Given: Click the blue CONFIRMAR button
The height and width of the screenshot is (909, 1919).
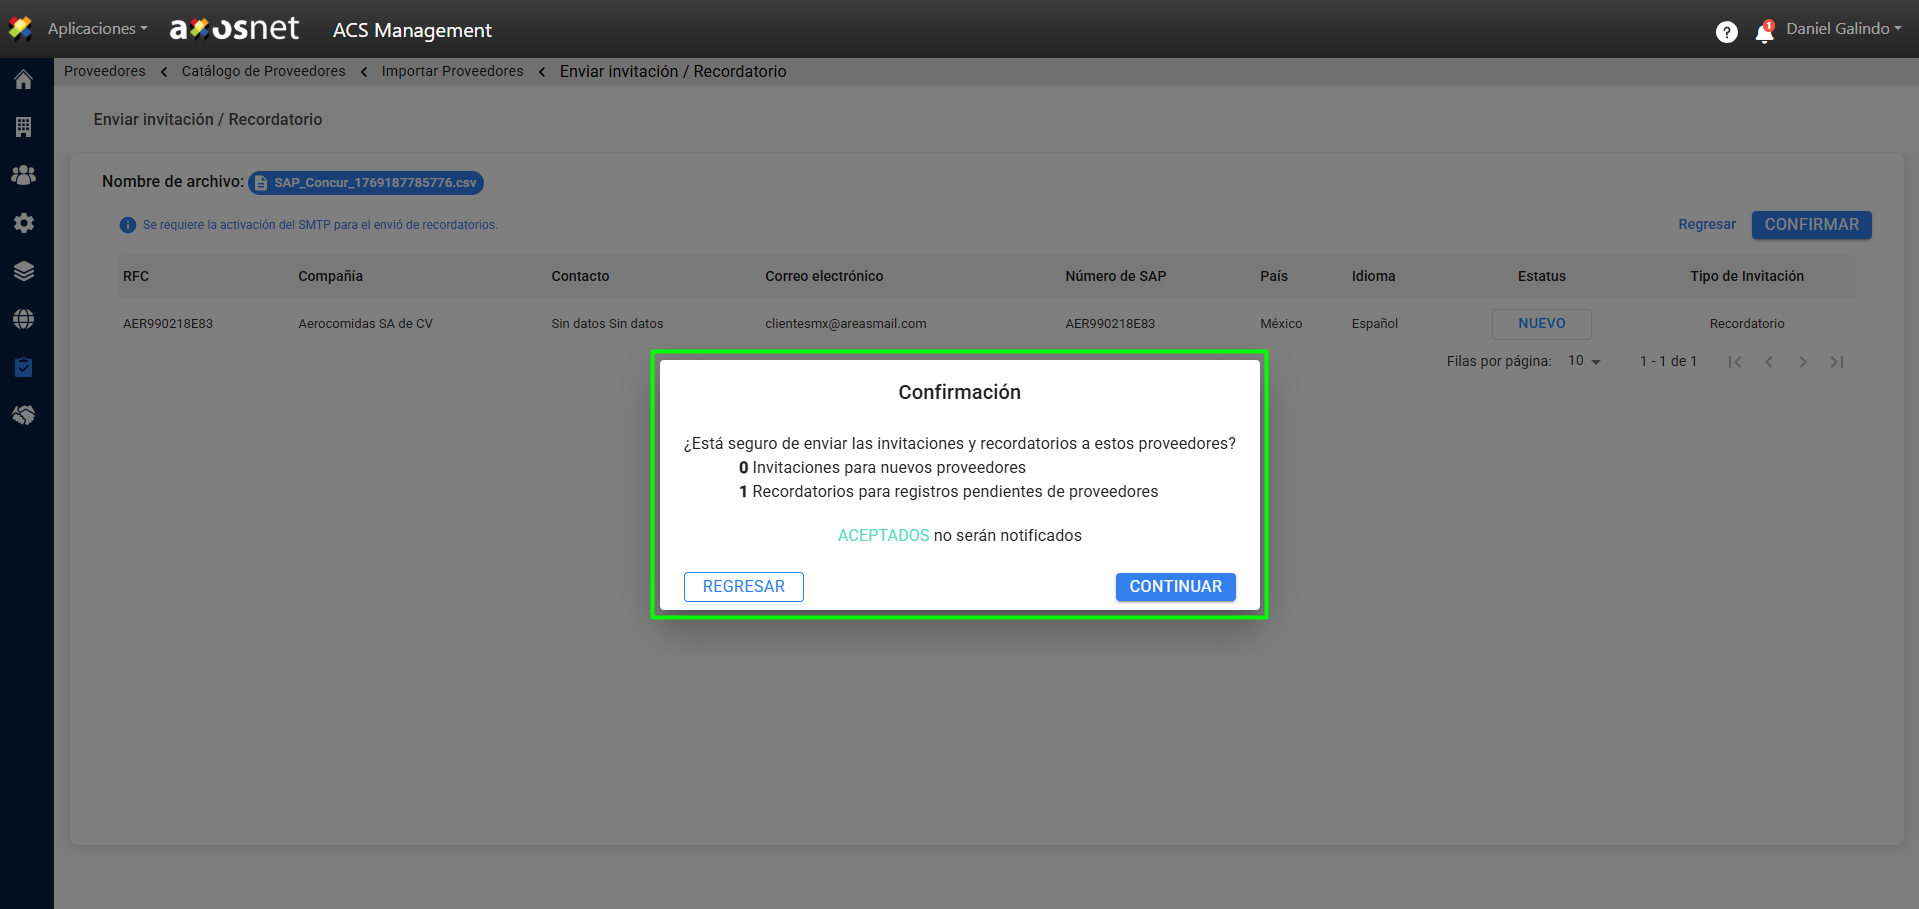Looking at the screenshot, I should tap(1811, 225).
